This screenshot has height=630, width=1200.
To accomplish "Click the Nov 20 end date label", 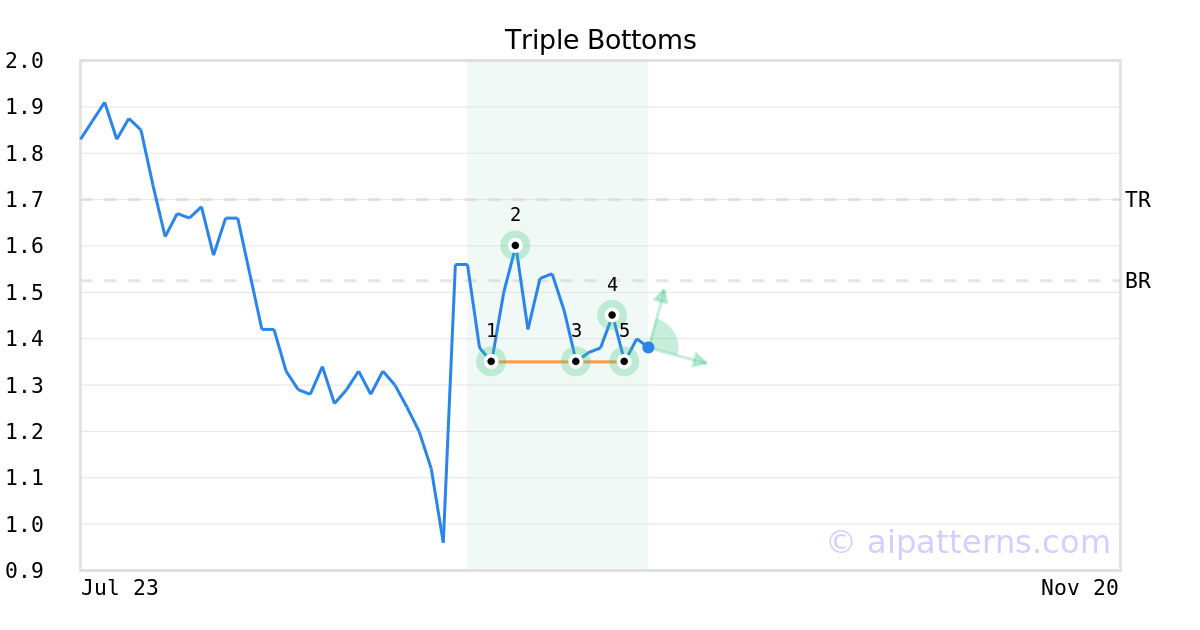I will pyautogui.click(x=1080, y=588).
